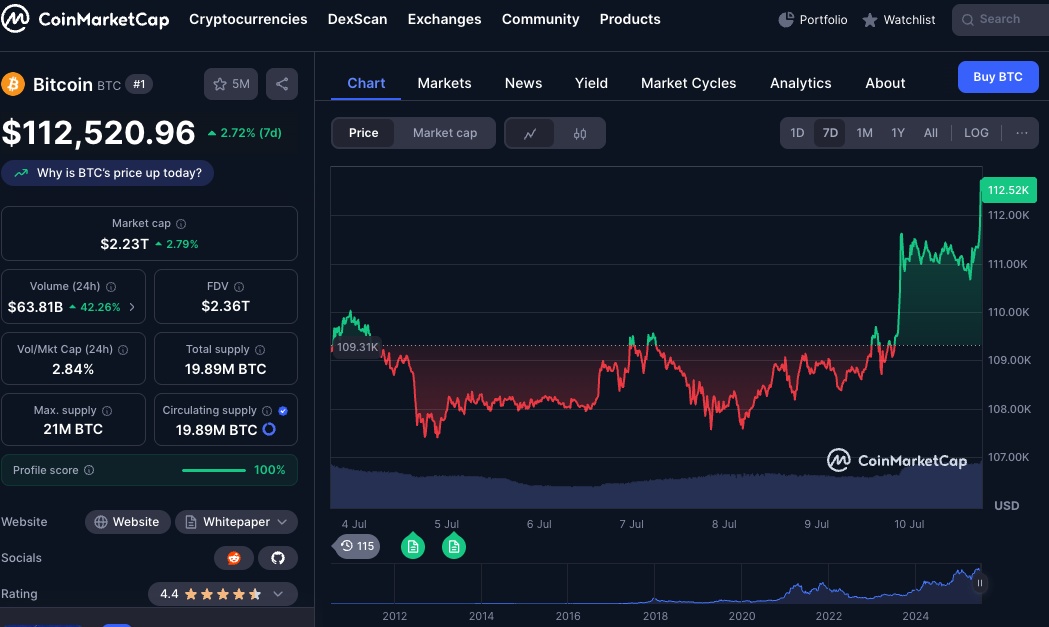Screen dimensions: 1049x627
Task: Click the verified circulating supply badge
Action: coord(283,411)
